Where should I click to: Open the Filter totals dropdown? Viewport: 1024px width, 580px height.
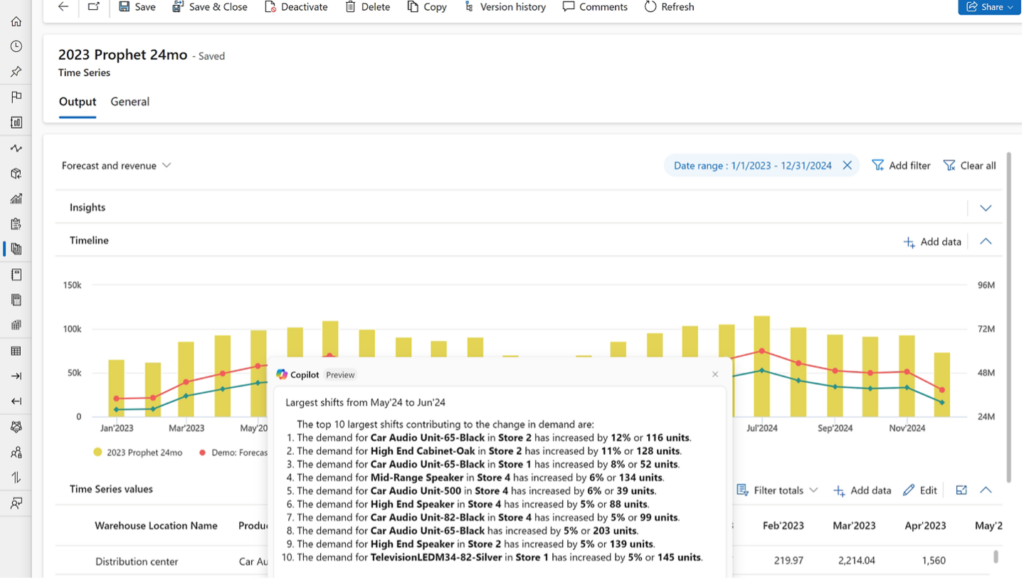(778, 490)
